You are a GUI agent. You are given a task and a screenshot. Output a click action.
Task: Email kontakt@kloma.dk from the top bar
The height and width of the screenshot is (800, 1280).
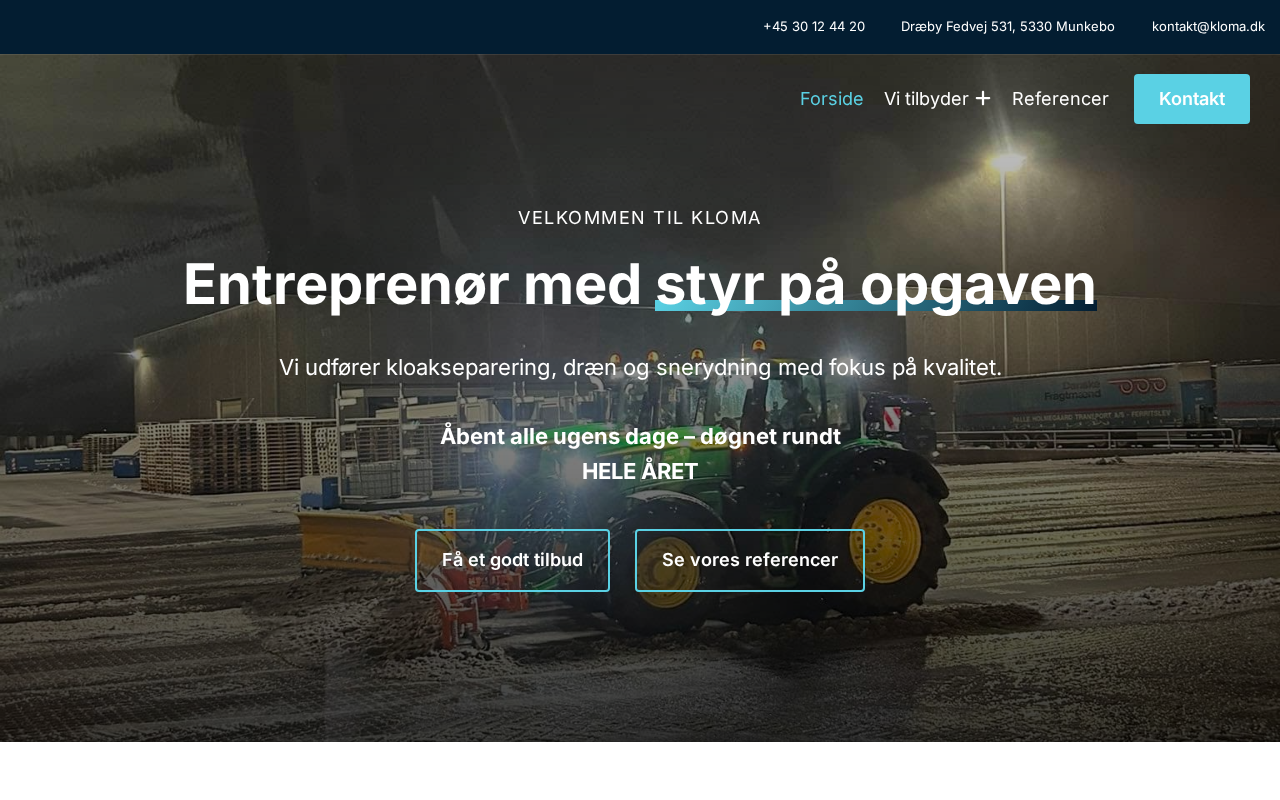(x=1208, y=26)
